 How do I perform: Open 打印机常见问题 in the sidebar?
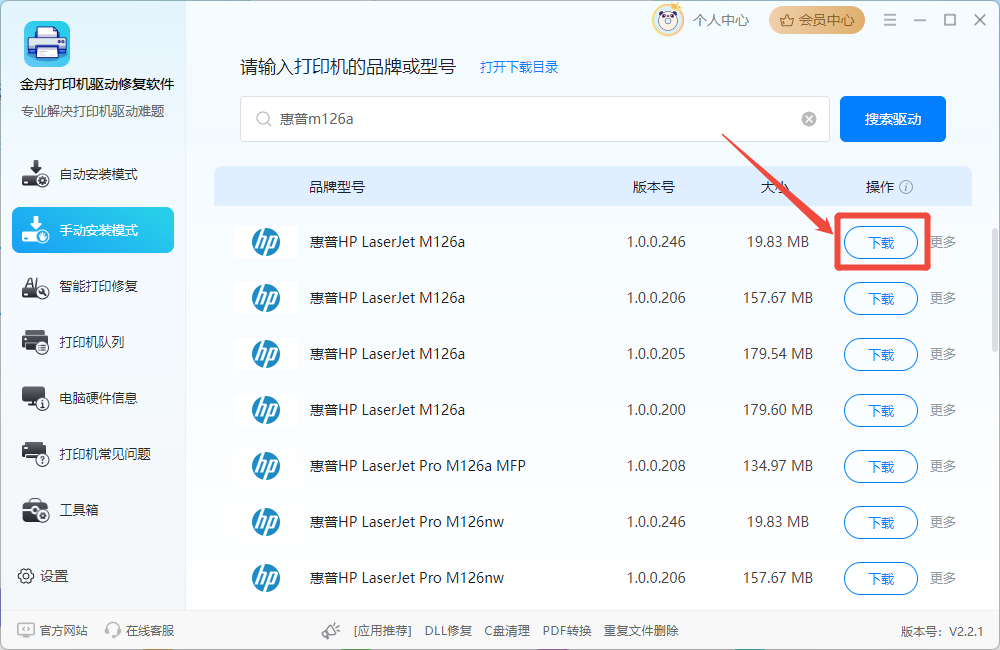click(93, 454)
